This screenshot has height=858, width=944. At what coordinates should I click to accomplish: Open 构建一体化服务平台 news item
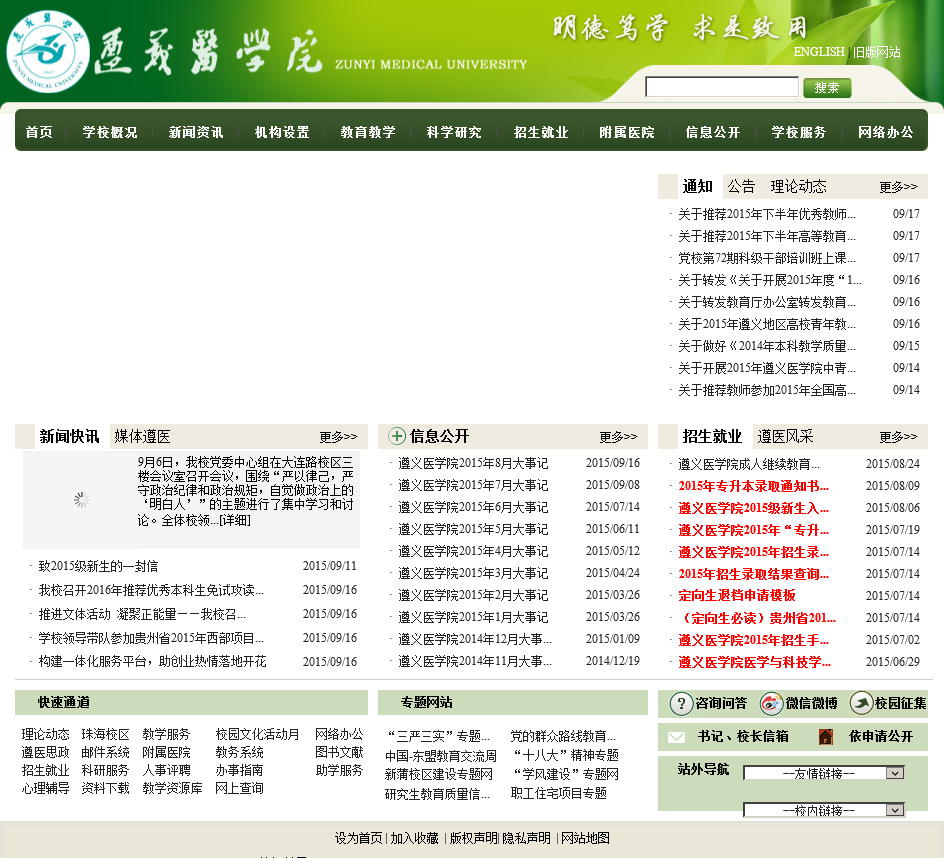click(x=152, y=662)
